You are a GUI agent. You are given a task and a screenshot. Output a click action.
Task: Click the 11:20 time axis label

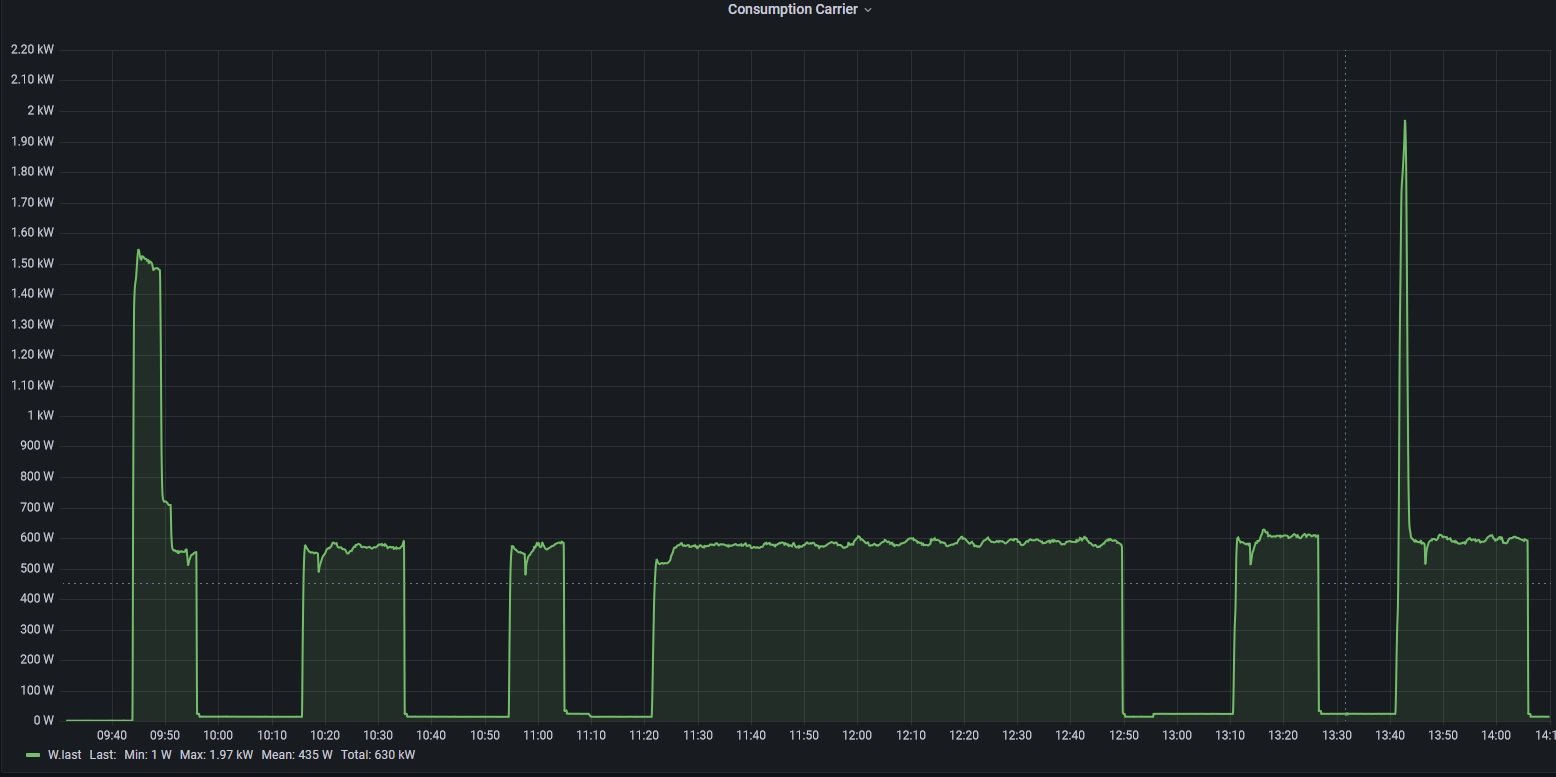[644, 736]
